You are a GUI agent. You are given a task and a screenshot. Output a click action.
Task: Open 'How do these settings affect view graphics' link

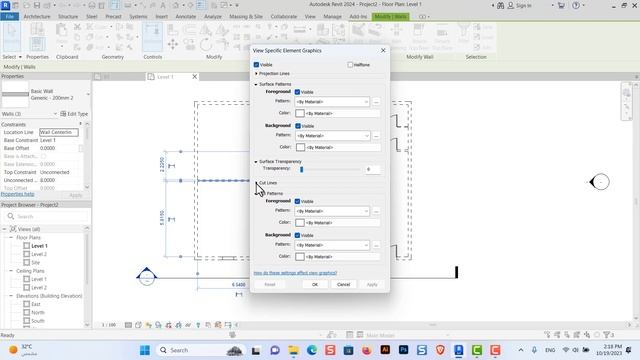295,273
